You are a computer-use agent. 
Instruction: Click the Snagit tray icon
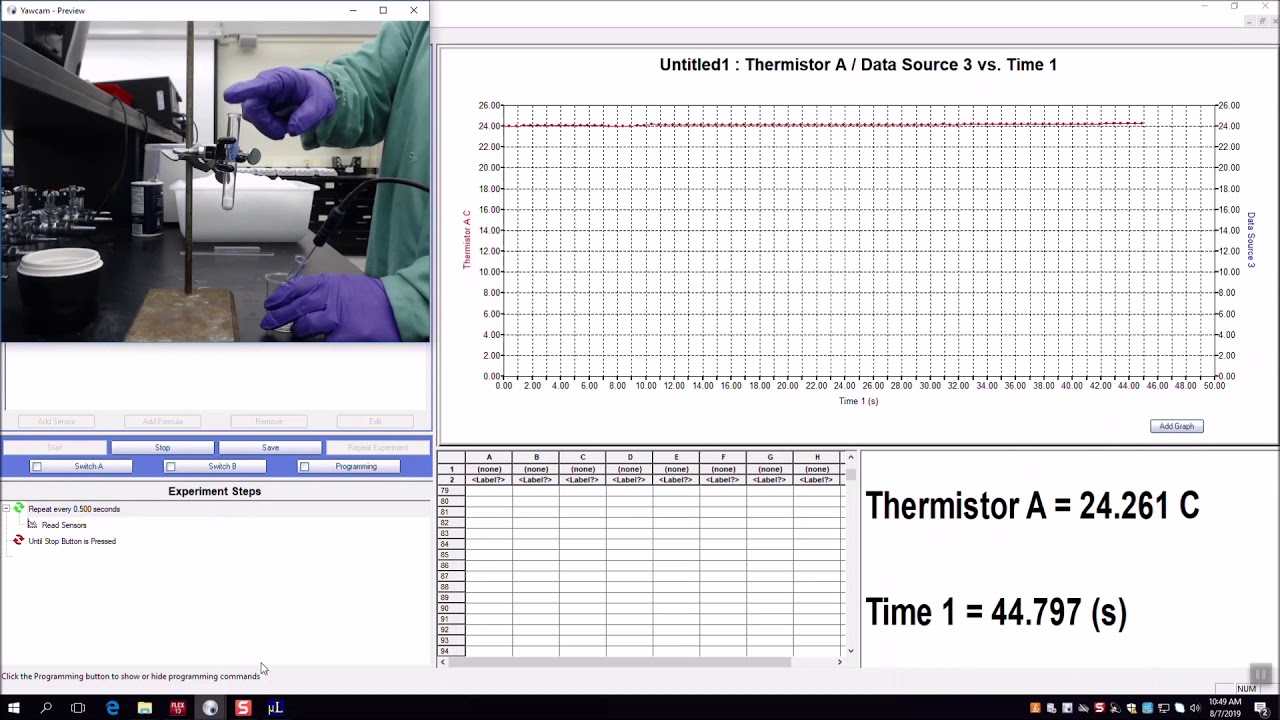pos(1099,708)
